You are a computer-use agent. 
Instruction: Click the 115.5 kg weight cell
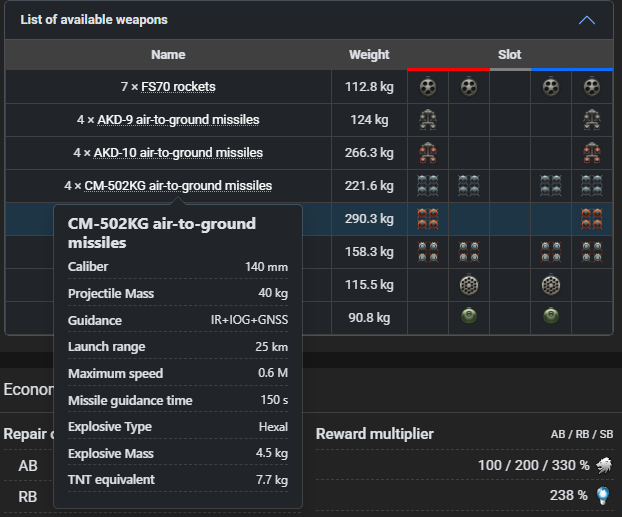(369, 284)
